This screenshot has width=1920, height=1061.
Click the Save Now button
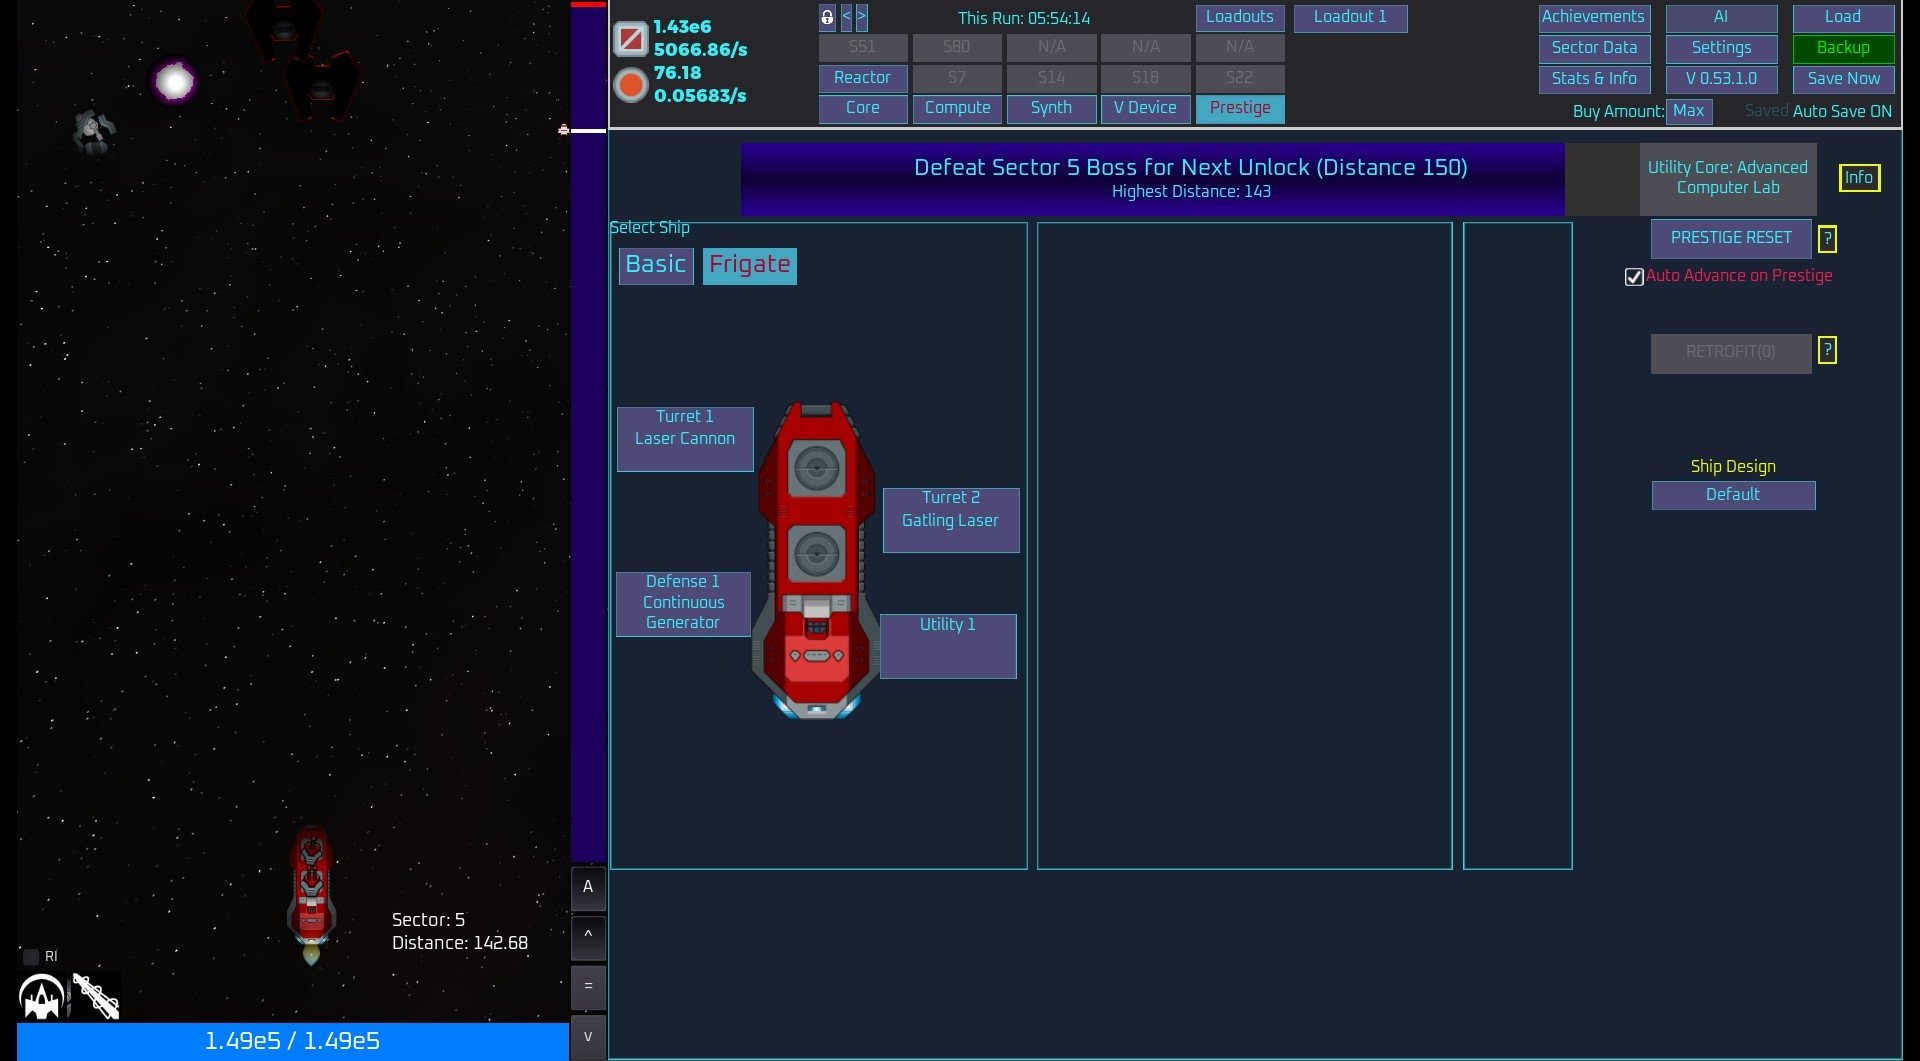click(1843, 79)
